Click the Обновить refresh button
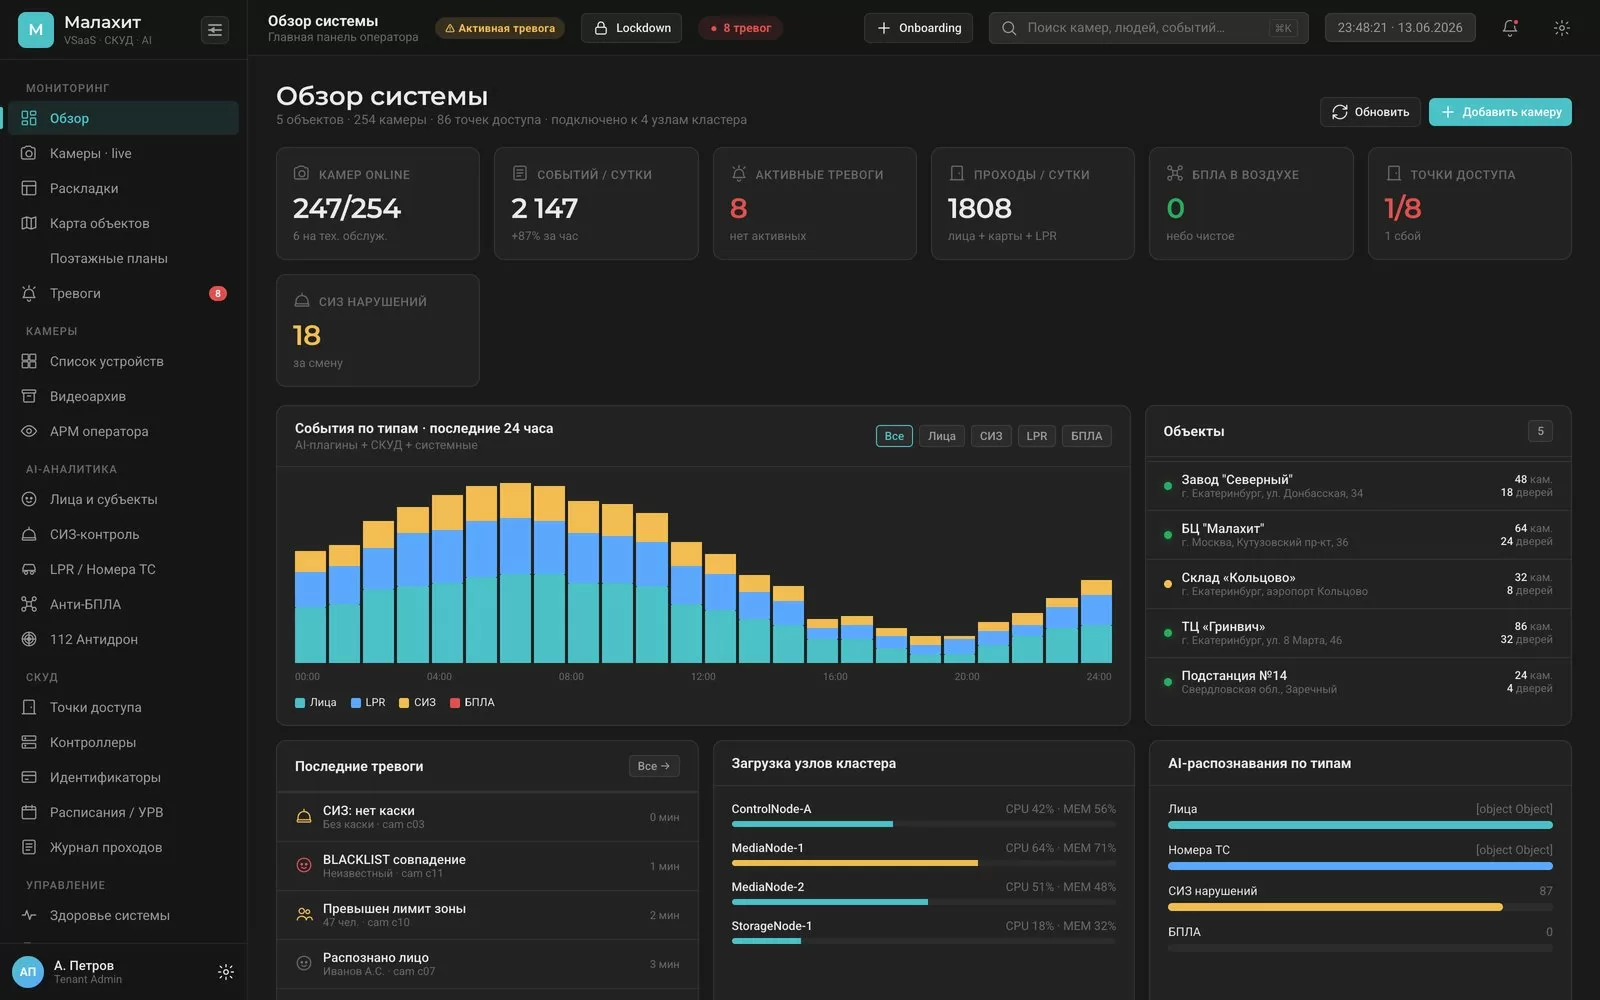 point(1370,112)
